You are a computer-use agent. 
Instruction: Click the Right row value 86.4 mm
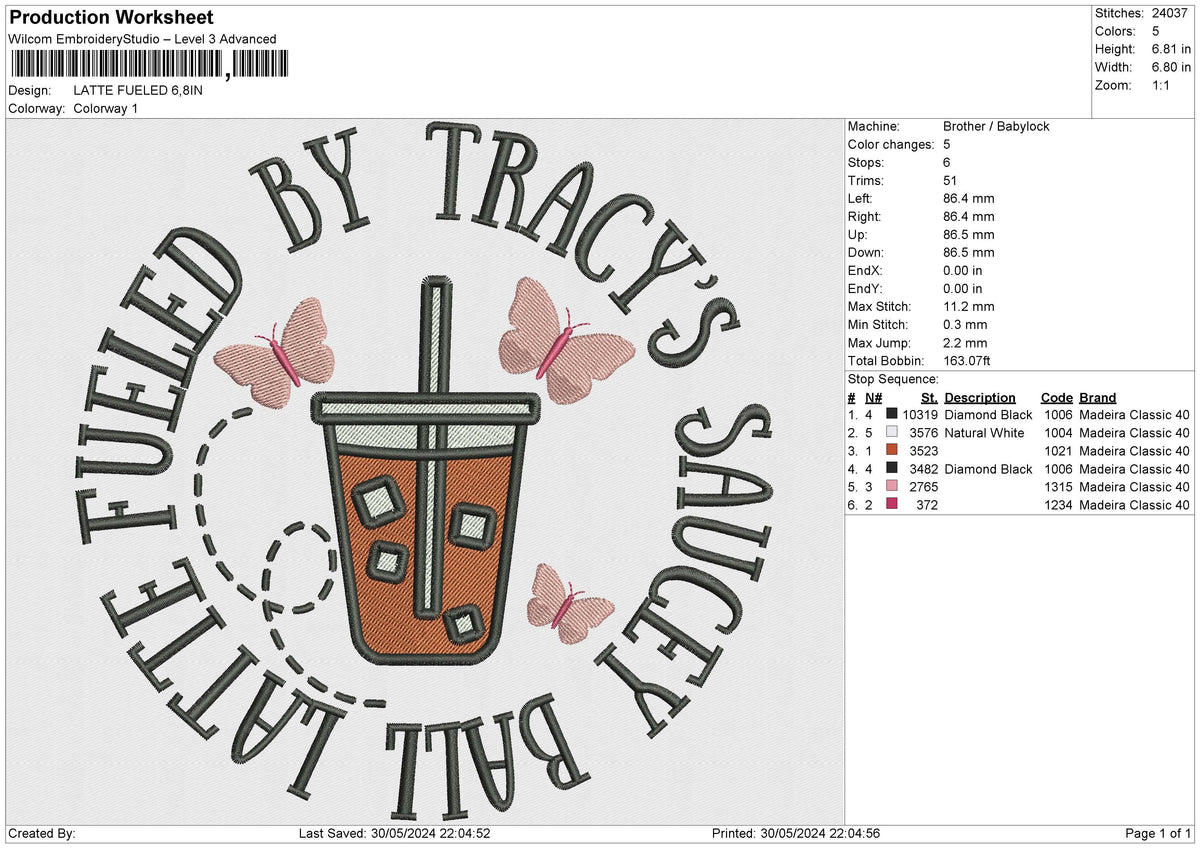pyautogui.click(x=969, y=216)
